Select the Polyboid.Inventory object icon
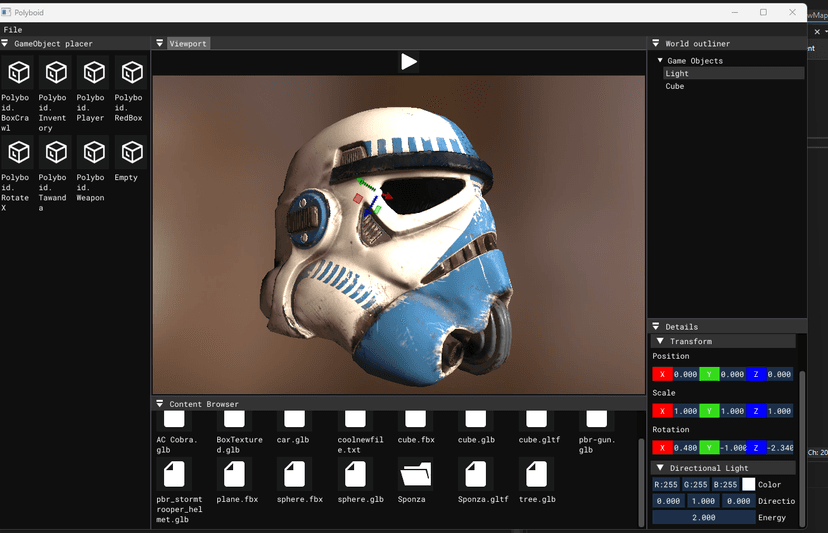 pyautogui.click(x=56, y=73)
